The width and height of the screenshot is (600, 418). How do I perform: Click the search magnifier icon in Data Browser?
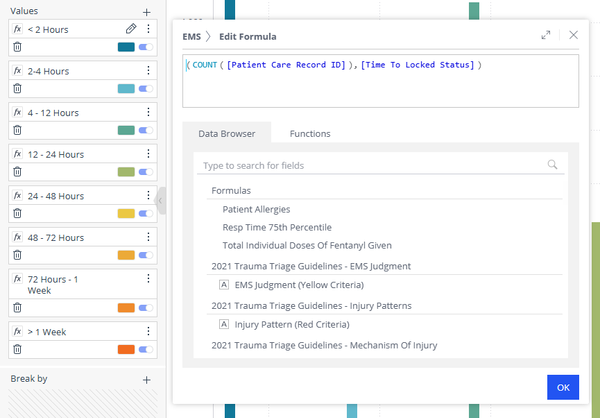552,165
